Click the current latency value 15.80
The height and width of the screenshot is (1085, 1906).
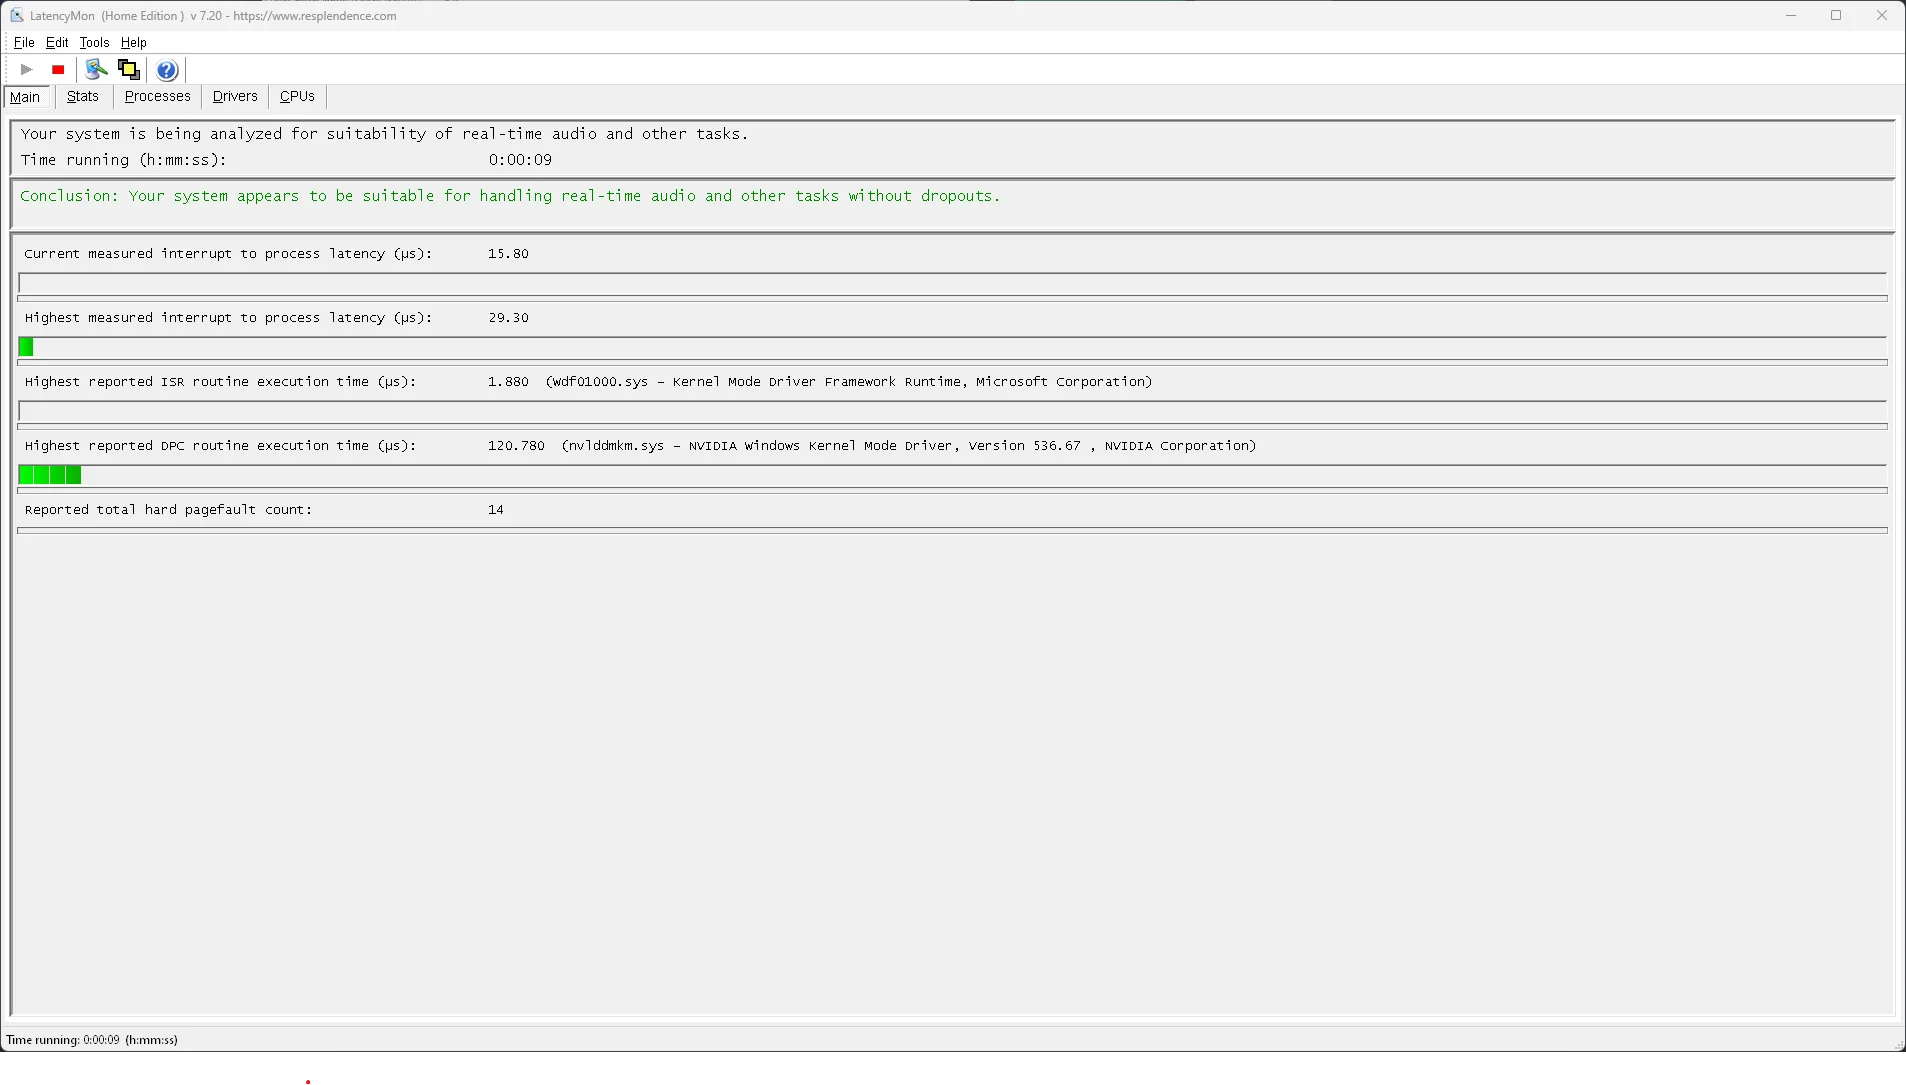click(508, 254)
